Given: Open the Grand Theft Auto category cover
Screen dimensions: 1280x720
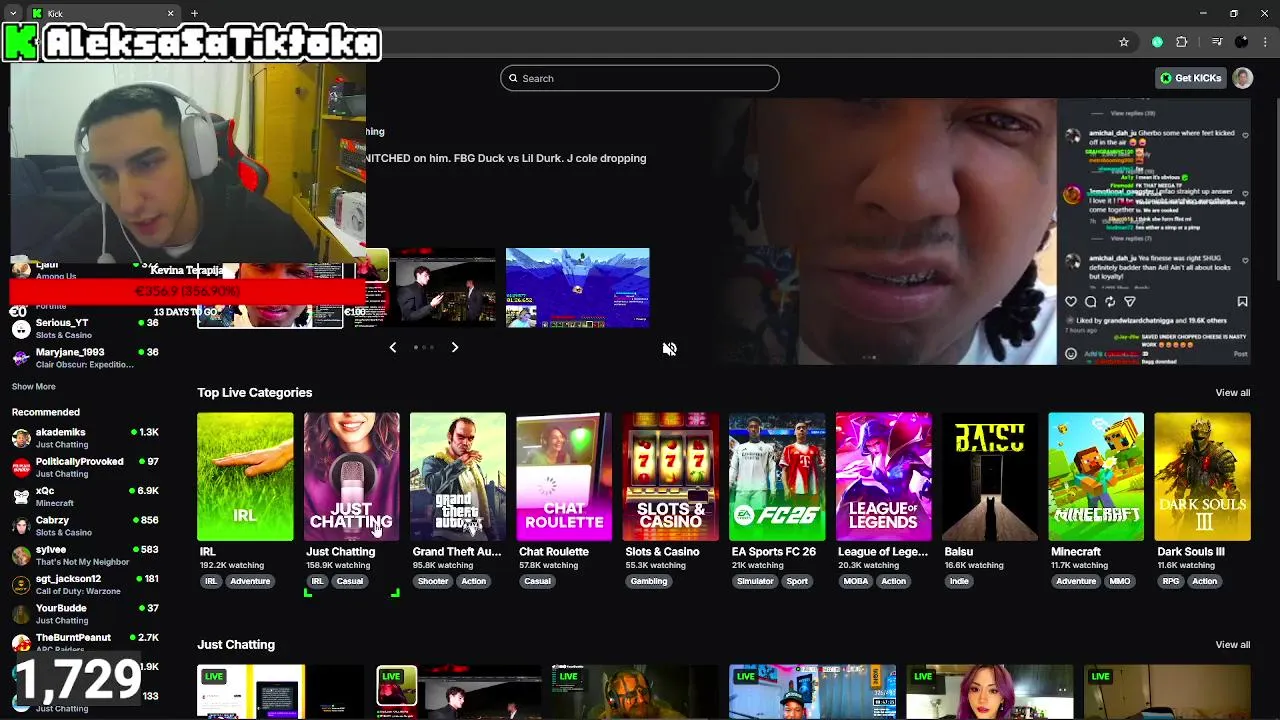Looking at the screenshot, I should [458, 476].
